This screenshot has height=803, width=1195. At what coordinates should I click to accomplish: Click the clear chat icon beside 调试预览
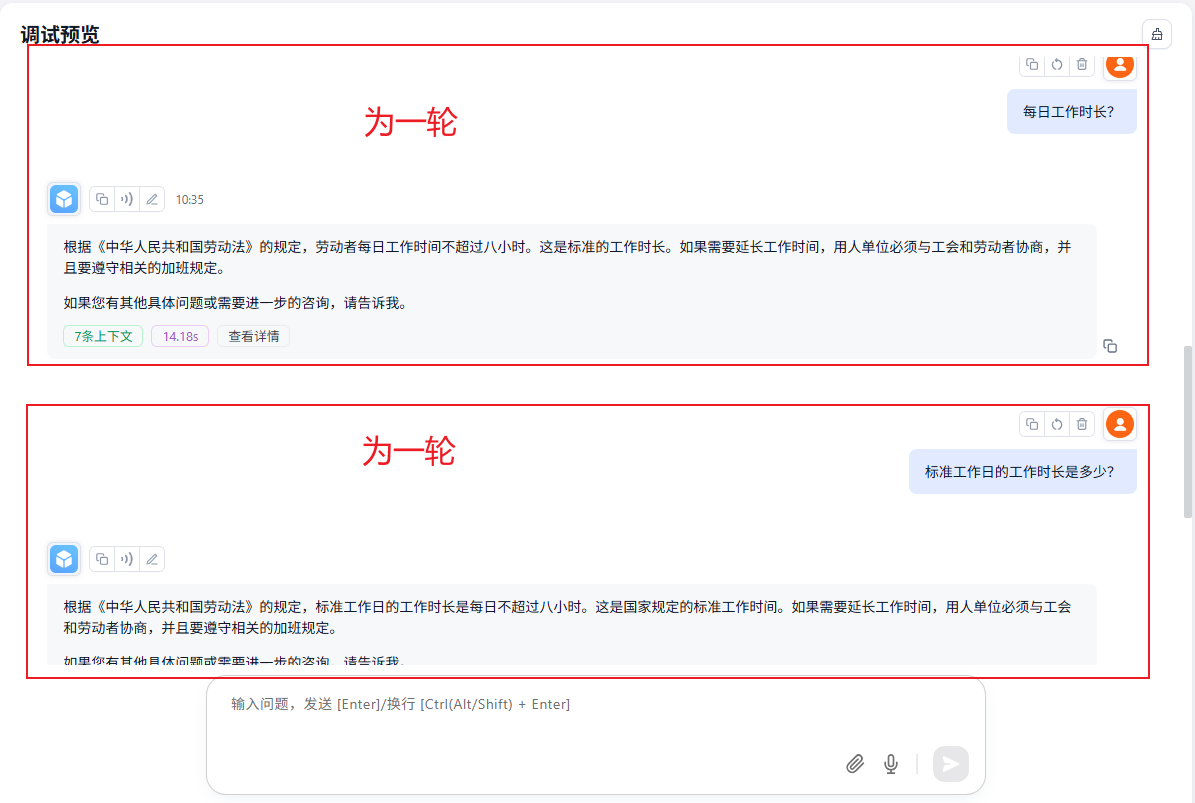pyautogui.click(x=1157, y=34)
